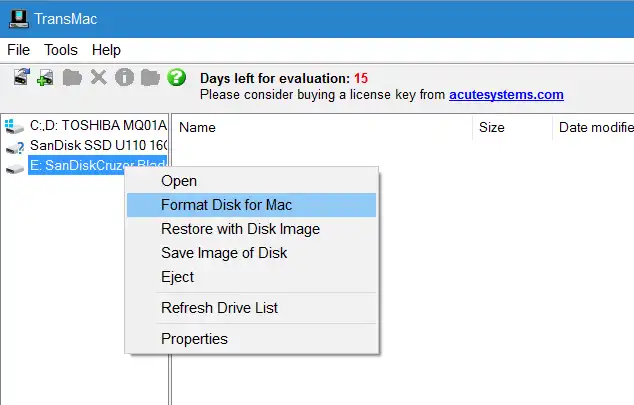Sort by Size column header
Screen dimensions: 634x405
pyautogui.click(x=491, y=127)
